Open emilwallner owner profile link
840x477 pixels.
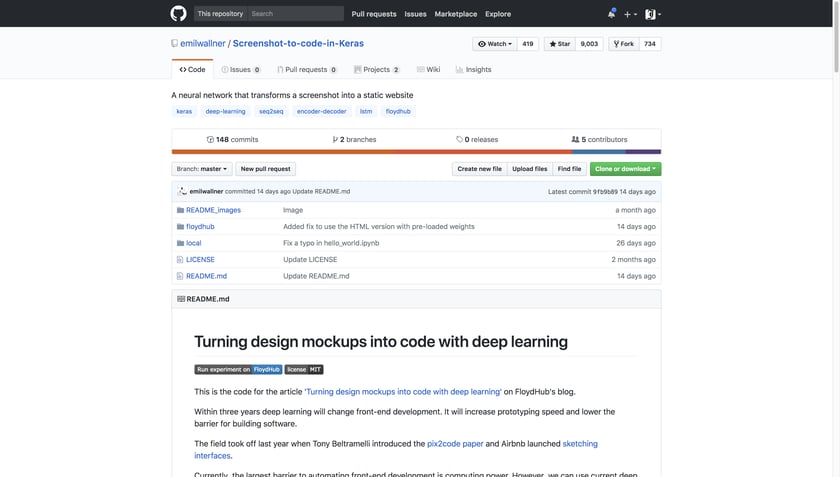(x=202, y=43)
